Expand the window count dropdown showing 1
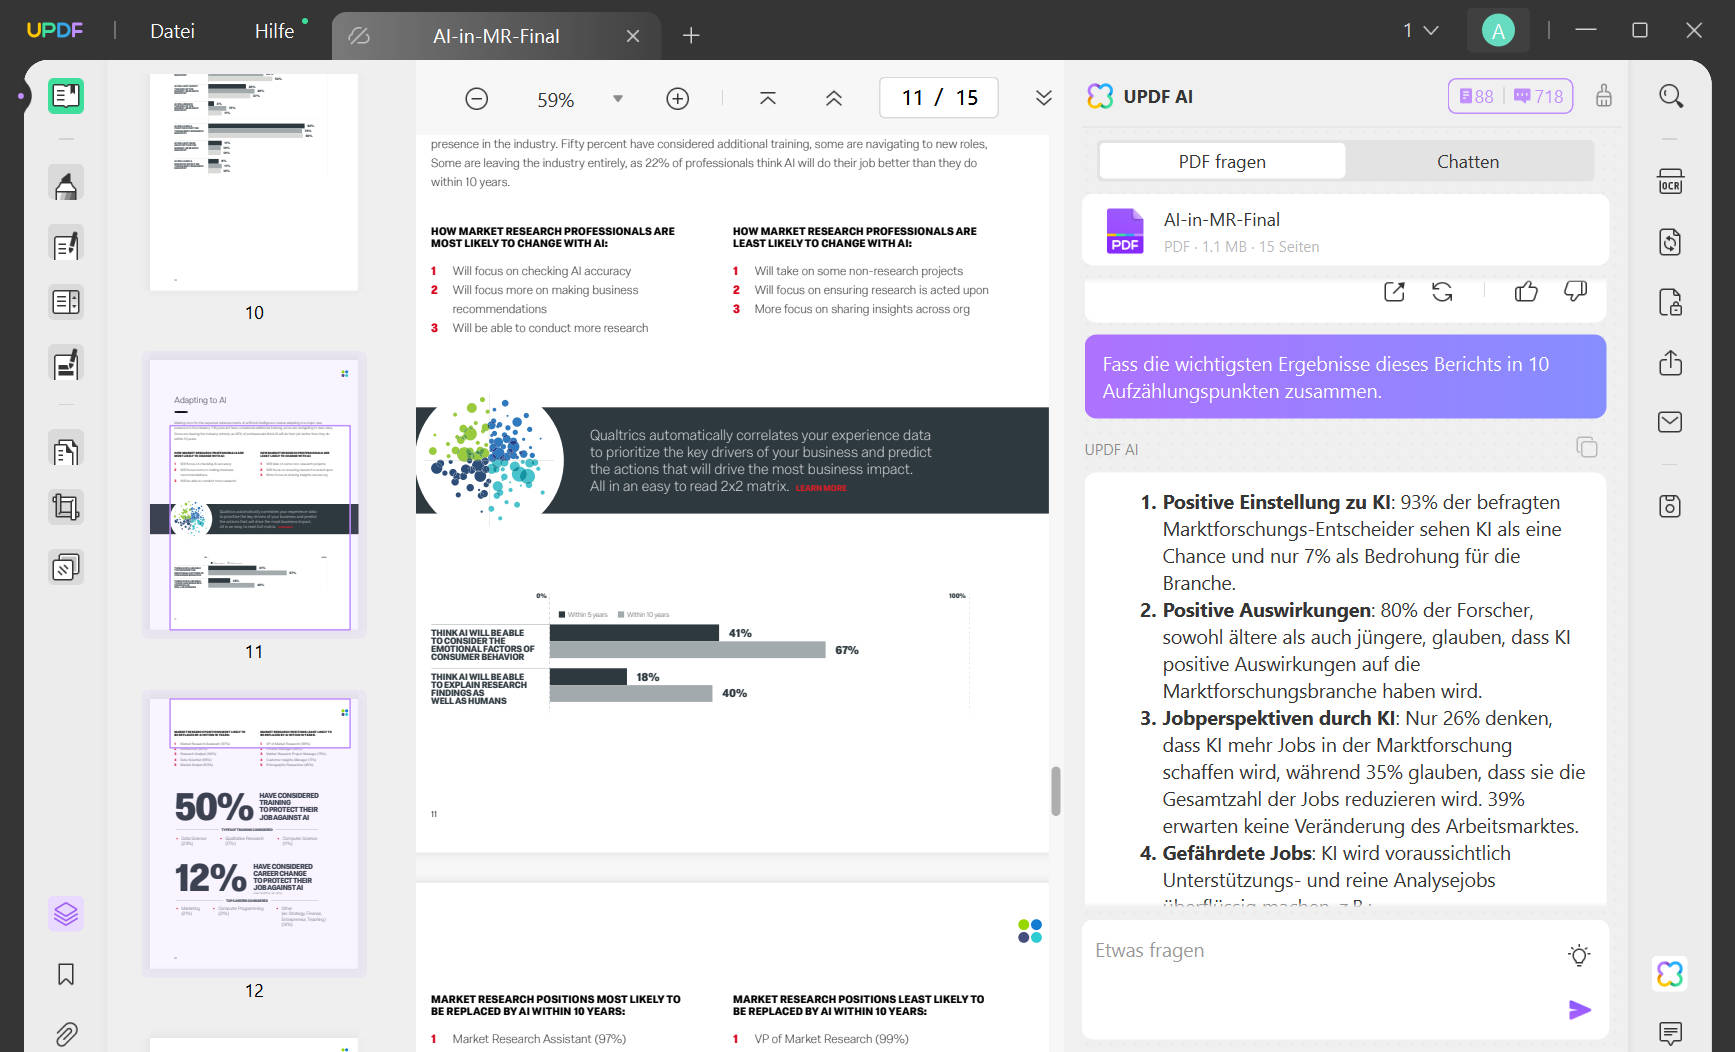 point(1421,30)
